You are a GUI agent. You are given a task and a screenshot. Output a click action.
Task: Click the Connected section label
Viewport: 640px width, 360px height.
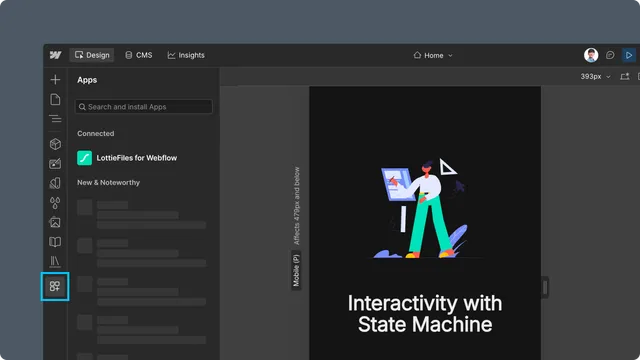96,133
